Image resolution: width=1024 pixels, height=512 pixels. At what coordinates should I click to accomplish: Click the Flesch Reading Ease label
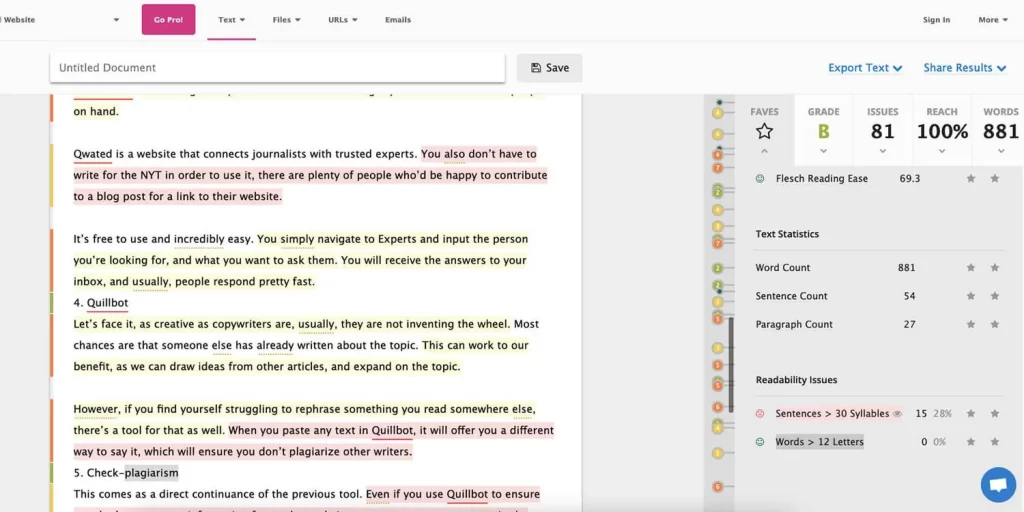tap(822, 178)
